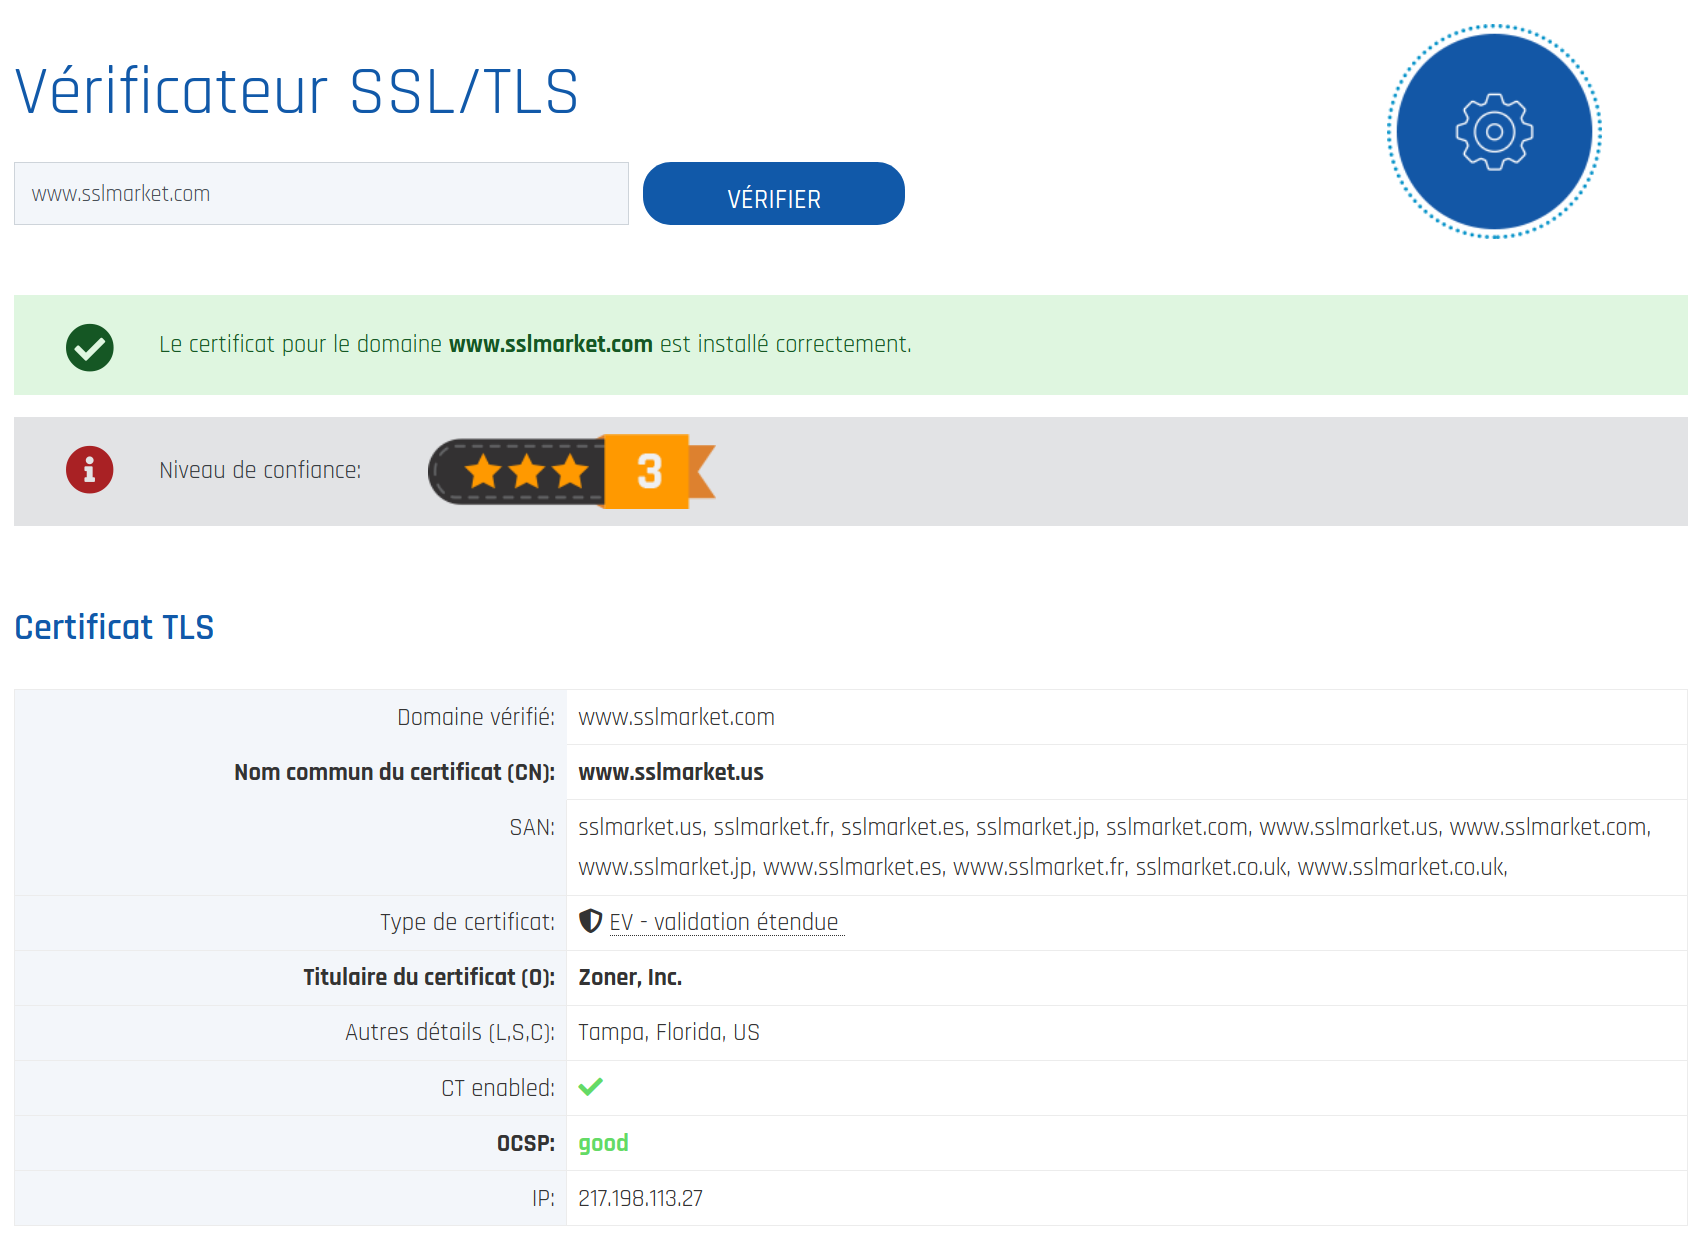This screenshot has height=1241, width=1708.
Task: Click bold www.sslmarket.com in success message
Action: pyautogui.click(x=551, y=344)
